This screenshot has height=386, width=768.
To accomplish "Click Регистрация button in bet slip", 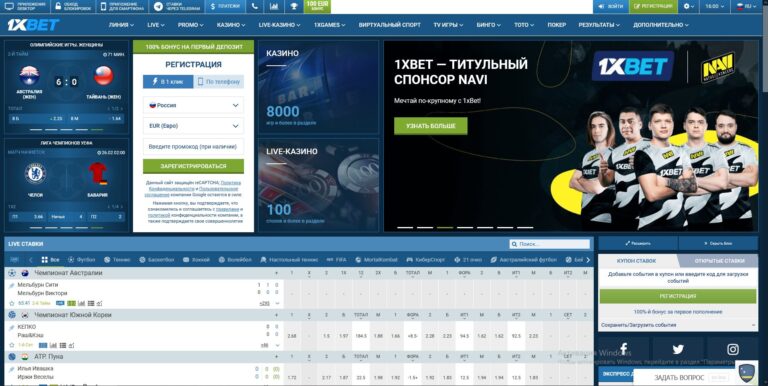I will 678,296.
